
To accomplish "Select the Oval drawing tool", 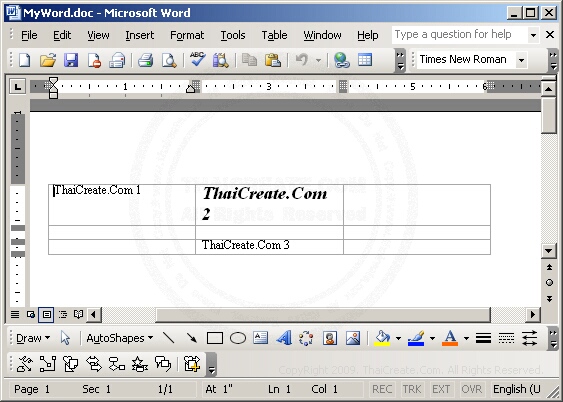I will click(238, 338).
